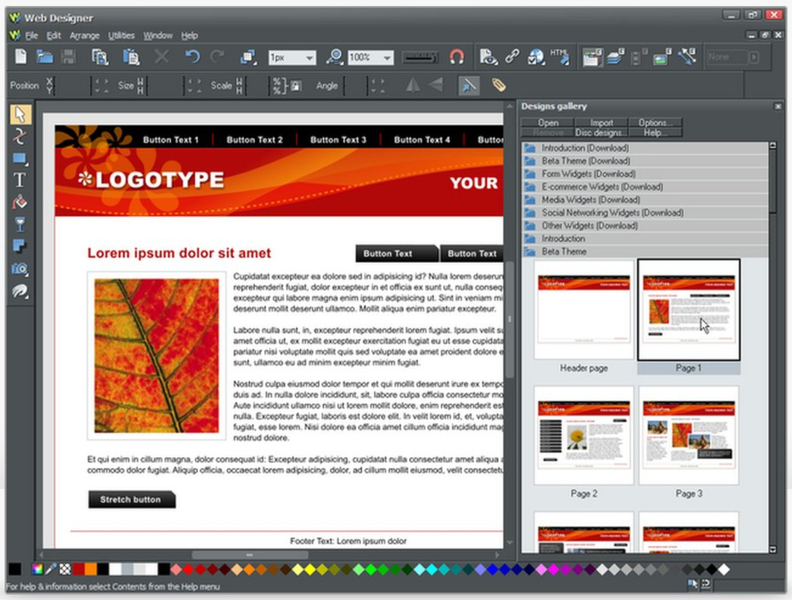Viewport: 792px width, 600px height.
Task: Pick the orange color swatch in the color line
Action: tap(91, 569)
